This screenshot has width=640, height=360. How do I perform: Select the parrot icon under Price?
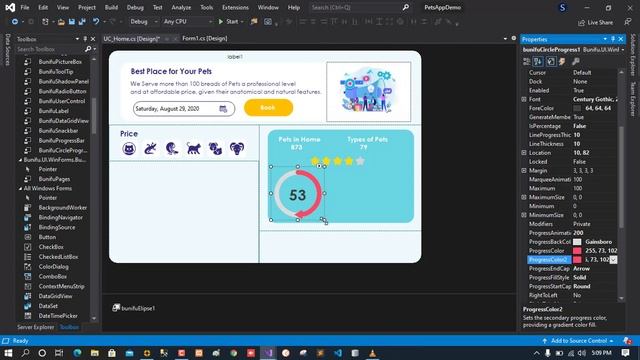coord(172,149)
